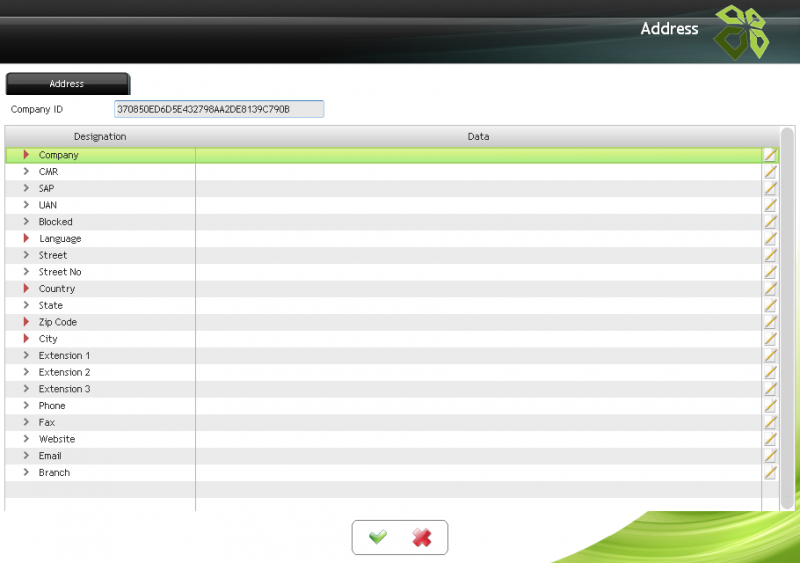Expand the red arrow beside Country

click(x=26, y=288)
